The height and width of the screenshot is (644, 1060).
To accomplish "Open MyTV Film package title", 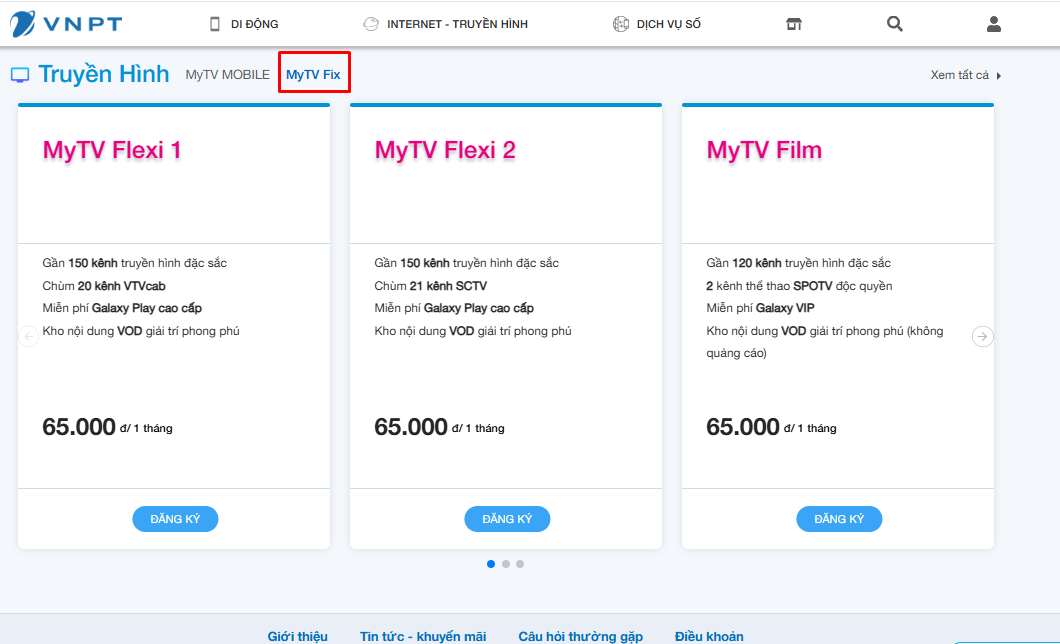I will point(764,149).
